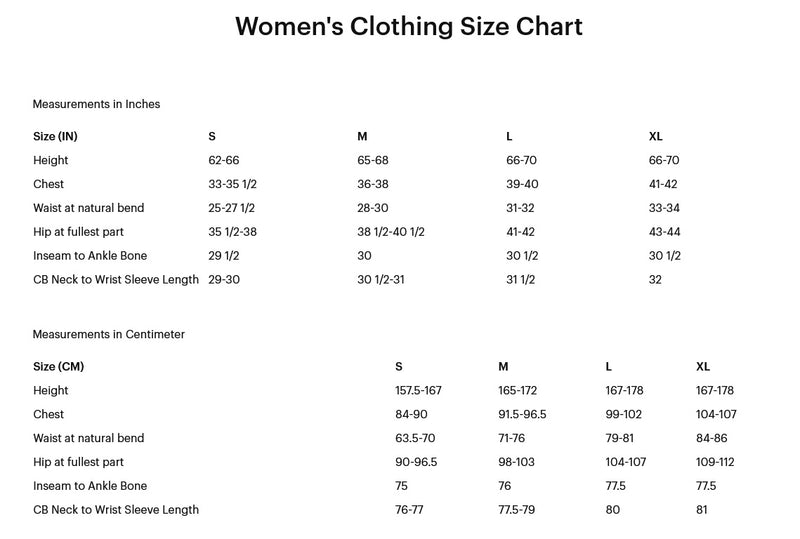Viewport: 800px width, 539px height.
Task: Click the 62-66 height value for size S
Action: point(223,160)
